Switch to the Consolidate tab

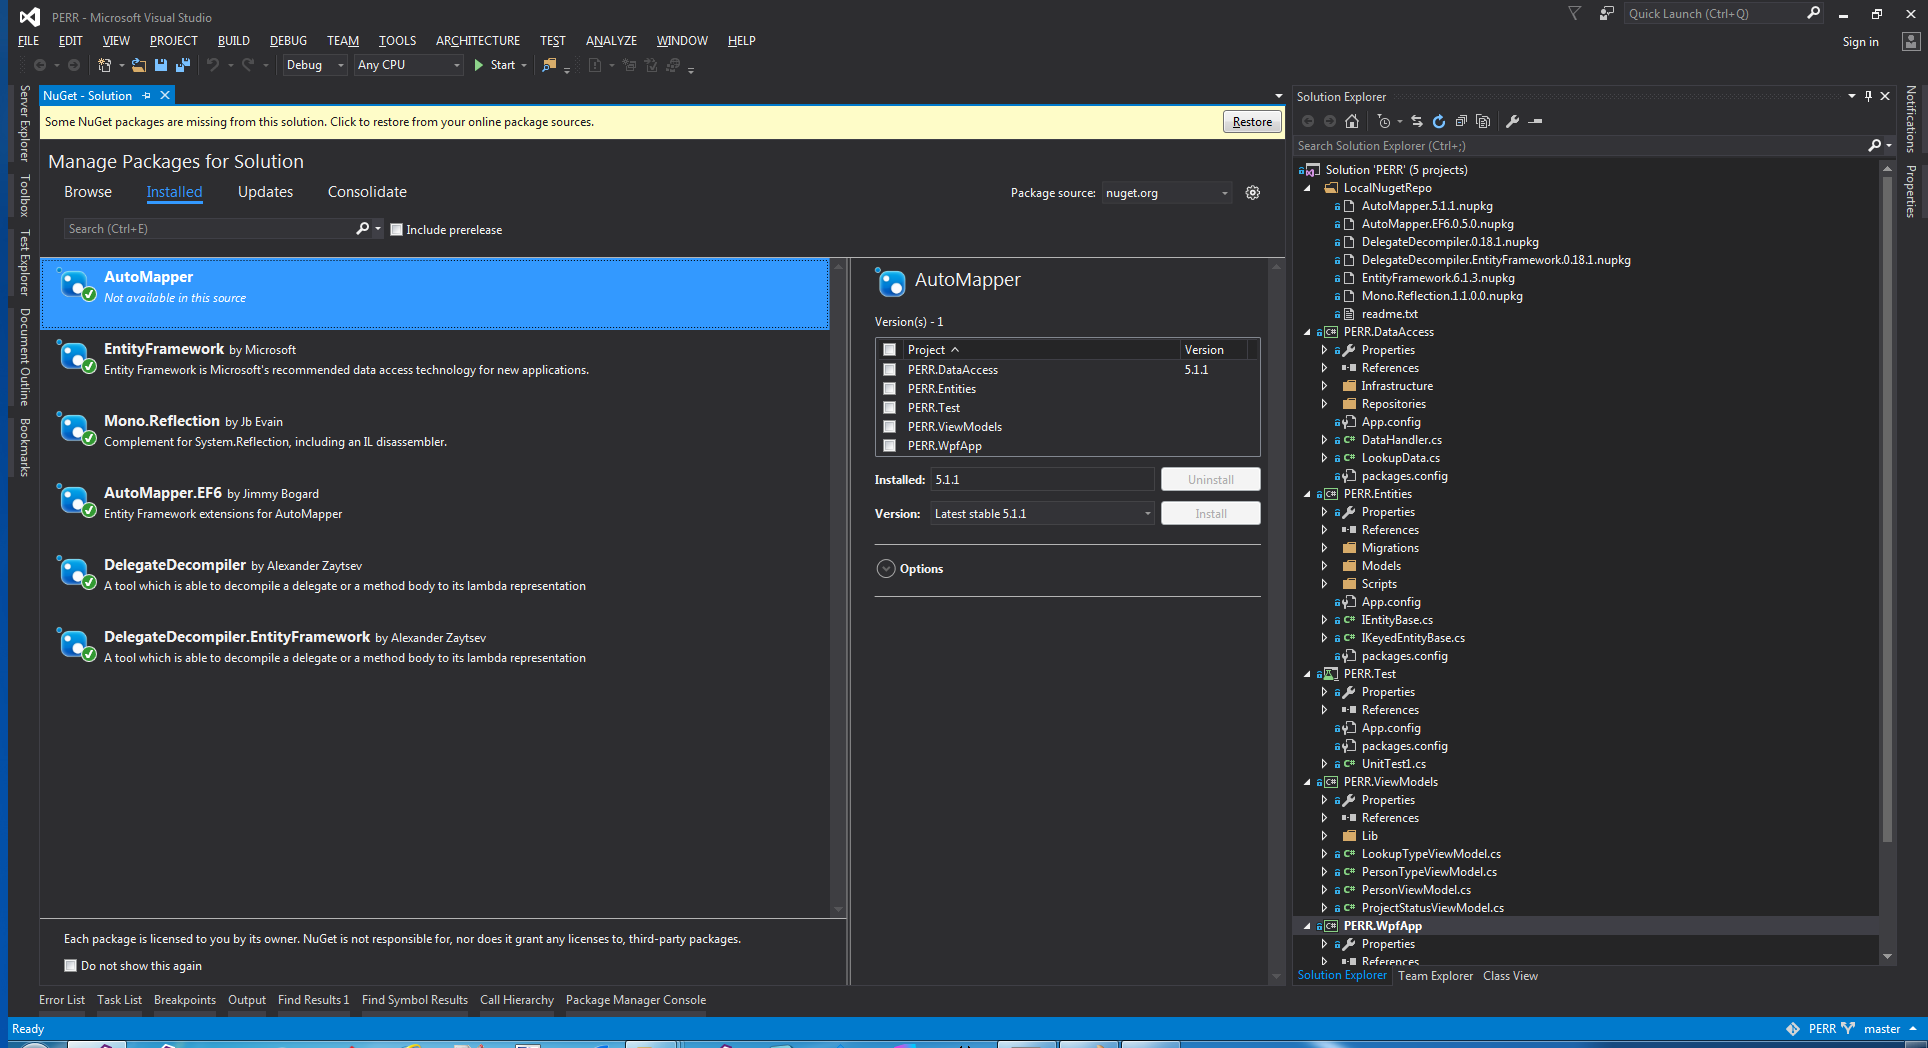pos(367,192)
